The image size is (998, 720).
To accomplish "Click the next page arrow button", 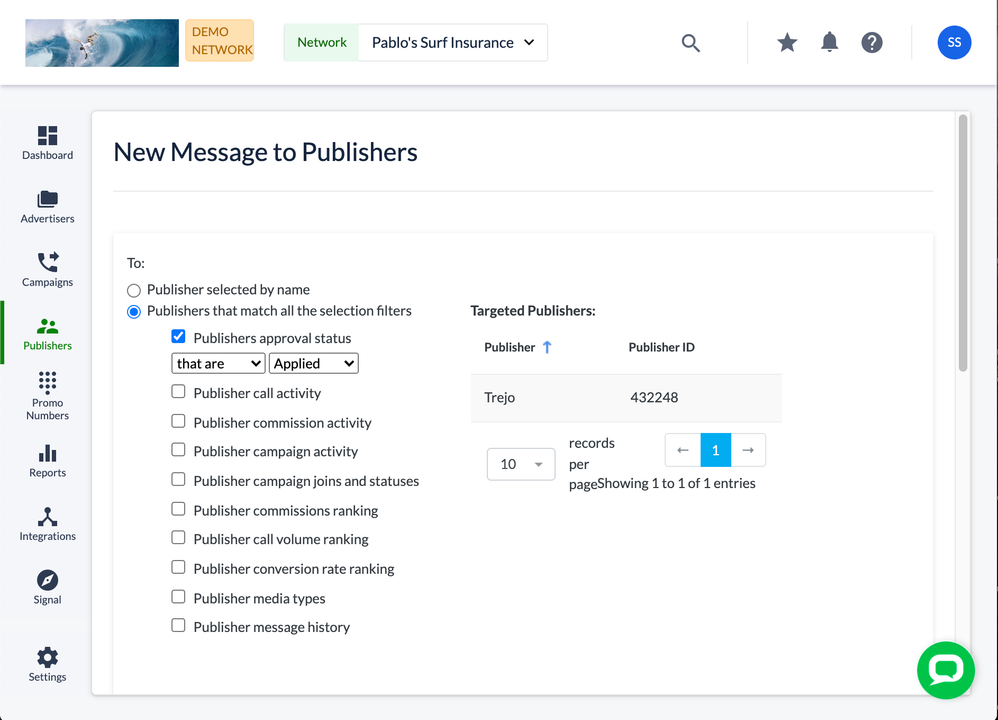I will [x=748, y=450].
